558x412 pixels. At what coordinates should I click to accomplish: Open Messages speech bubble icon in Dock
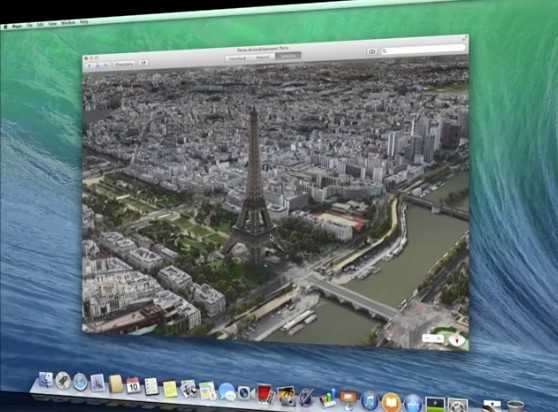point(227,392)
